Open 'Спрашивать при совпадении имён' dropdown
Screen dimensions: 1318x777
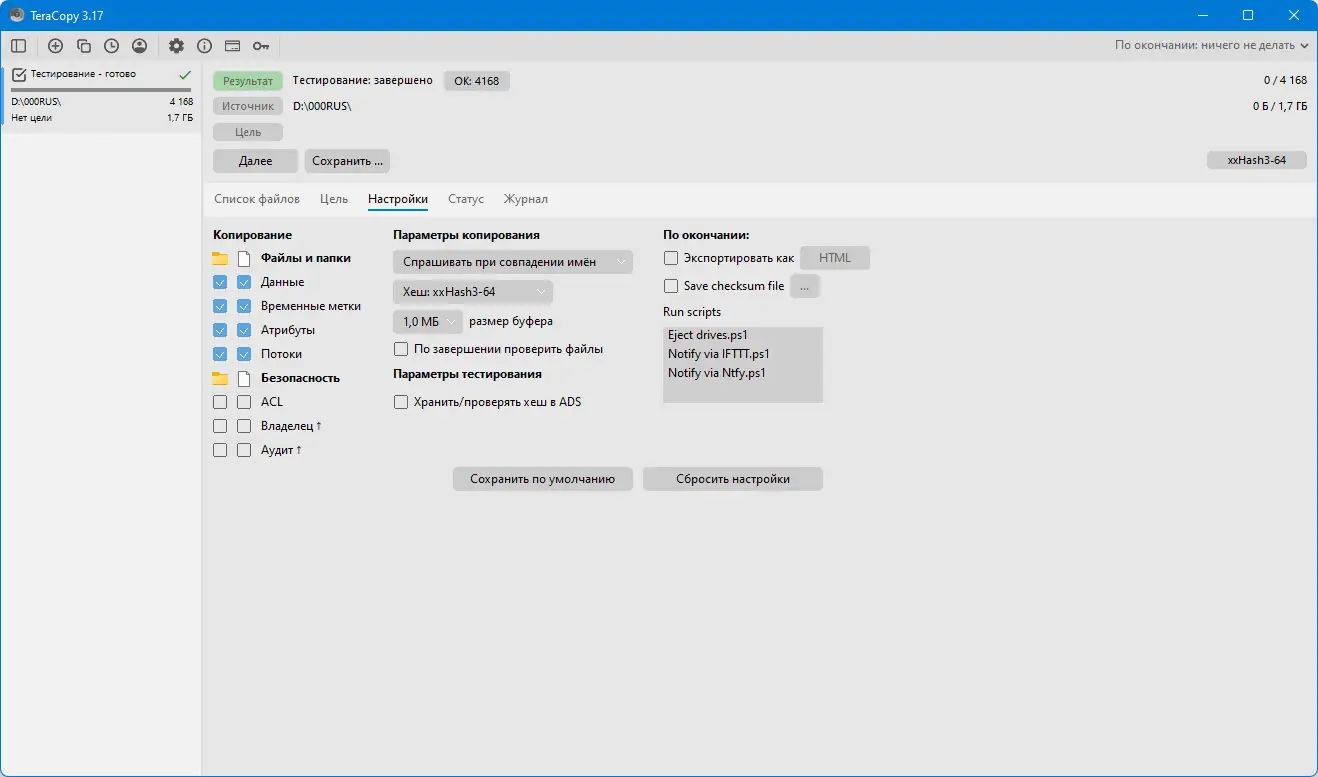(513, 262)
